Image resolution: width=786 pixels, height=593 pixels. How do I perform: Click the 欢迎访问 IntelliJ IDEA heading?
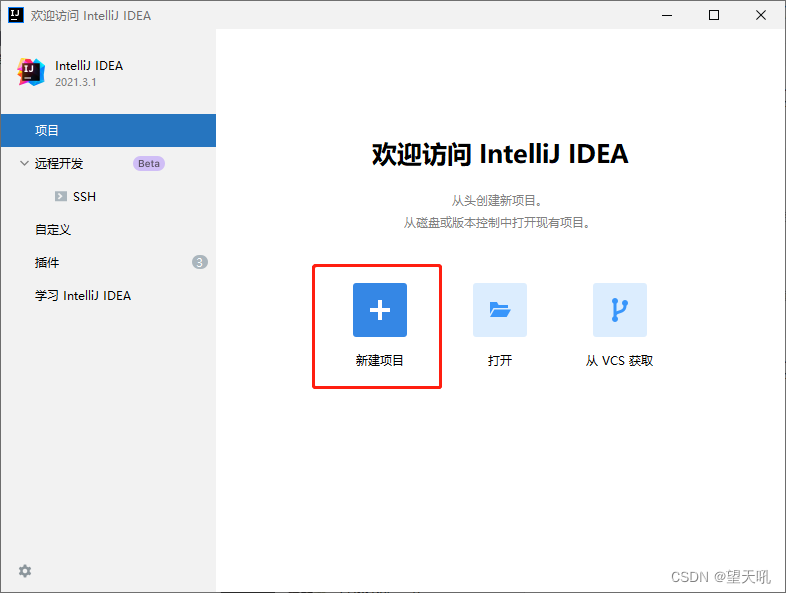coord(500,154)
